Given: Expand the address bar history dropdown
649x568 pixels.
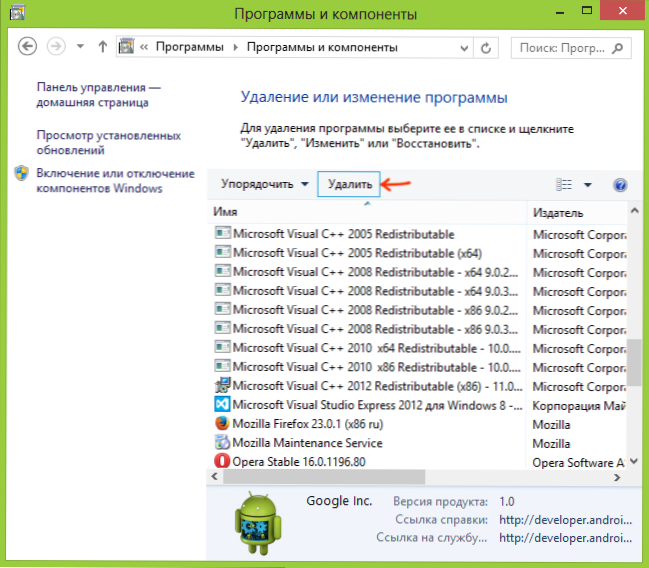Looking at the screenshot, I should click(x=464, y=48).
